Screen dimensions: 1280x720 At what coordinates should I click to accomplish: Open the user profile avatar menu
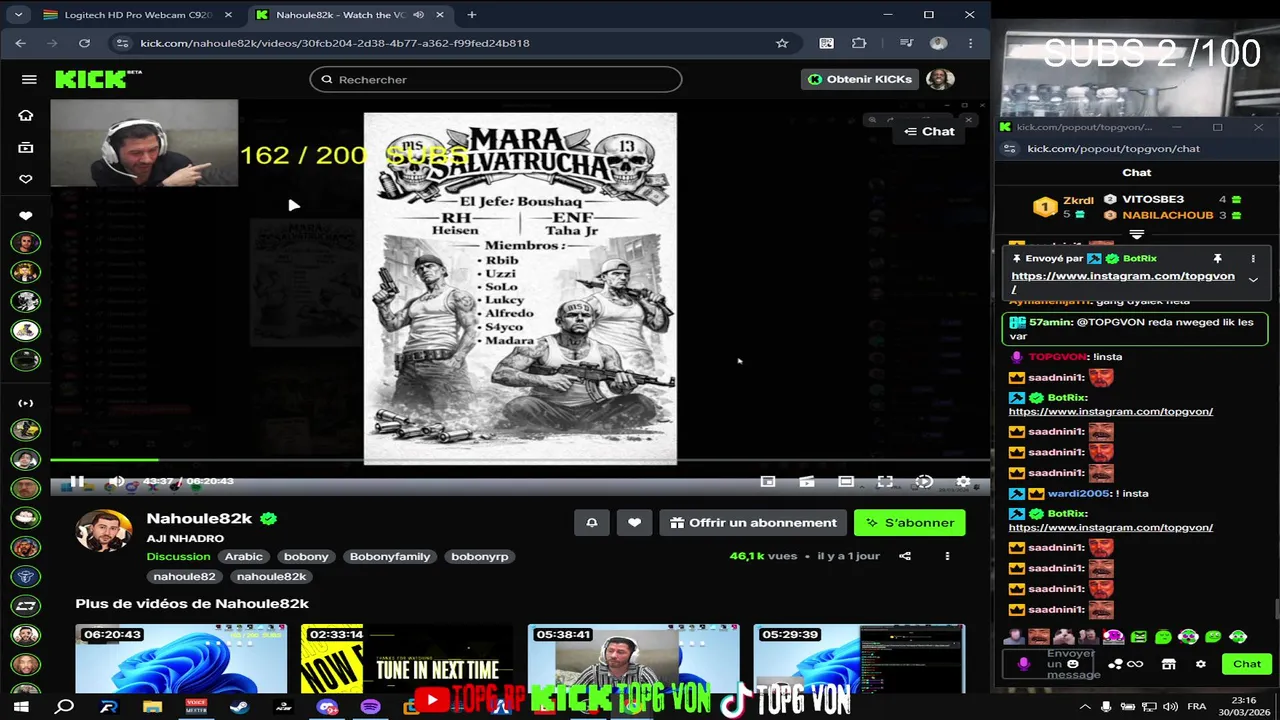coord(940,79)
